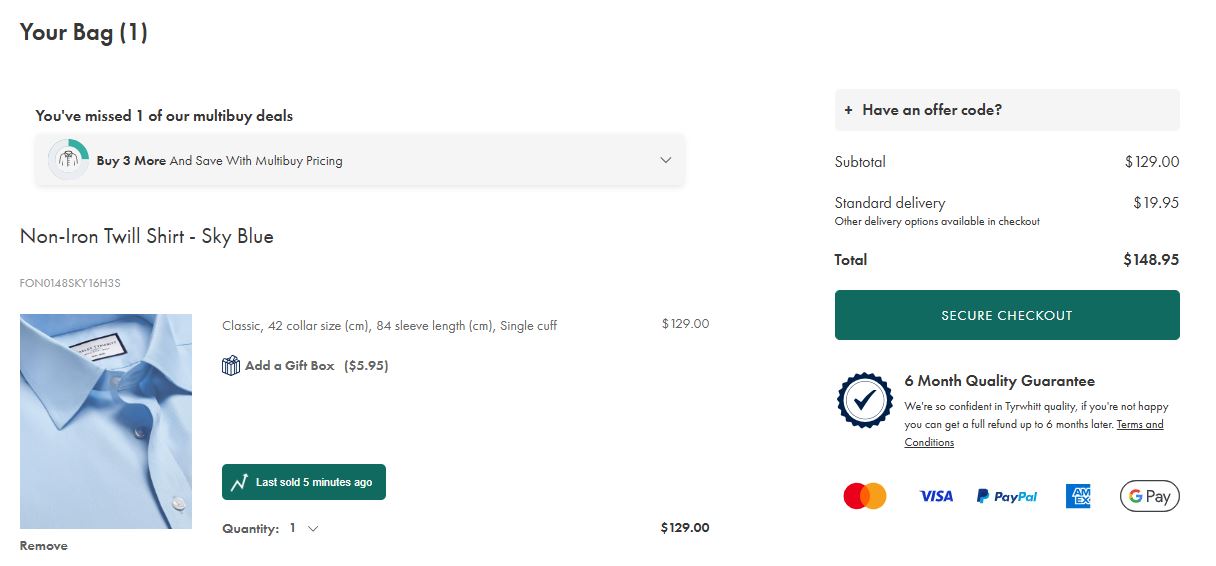Click the Visa payment logo
This screenshot has width=1216, height=566.
936,496
